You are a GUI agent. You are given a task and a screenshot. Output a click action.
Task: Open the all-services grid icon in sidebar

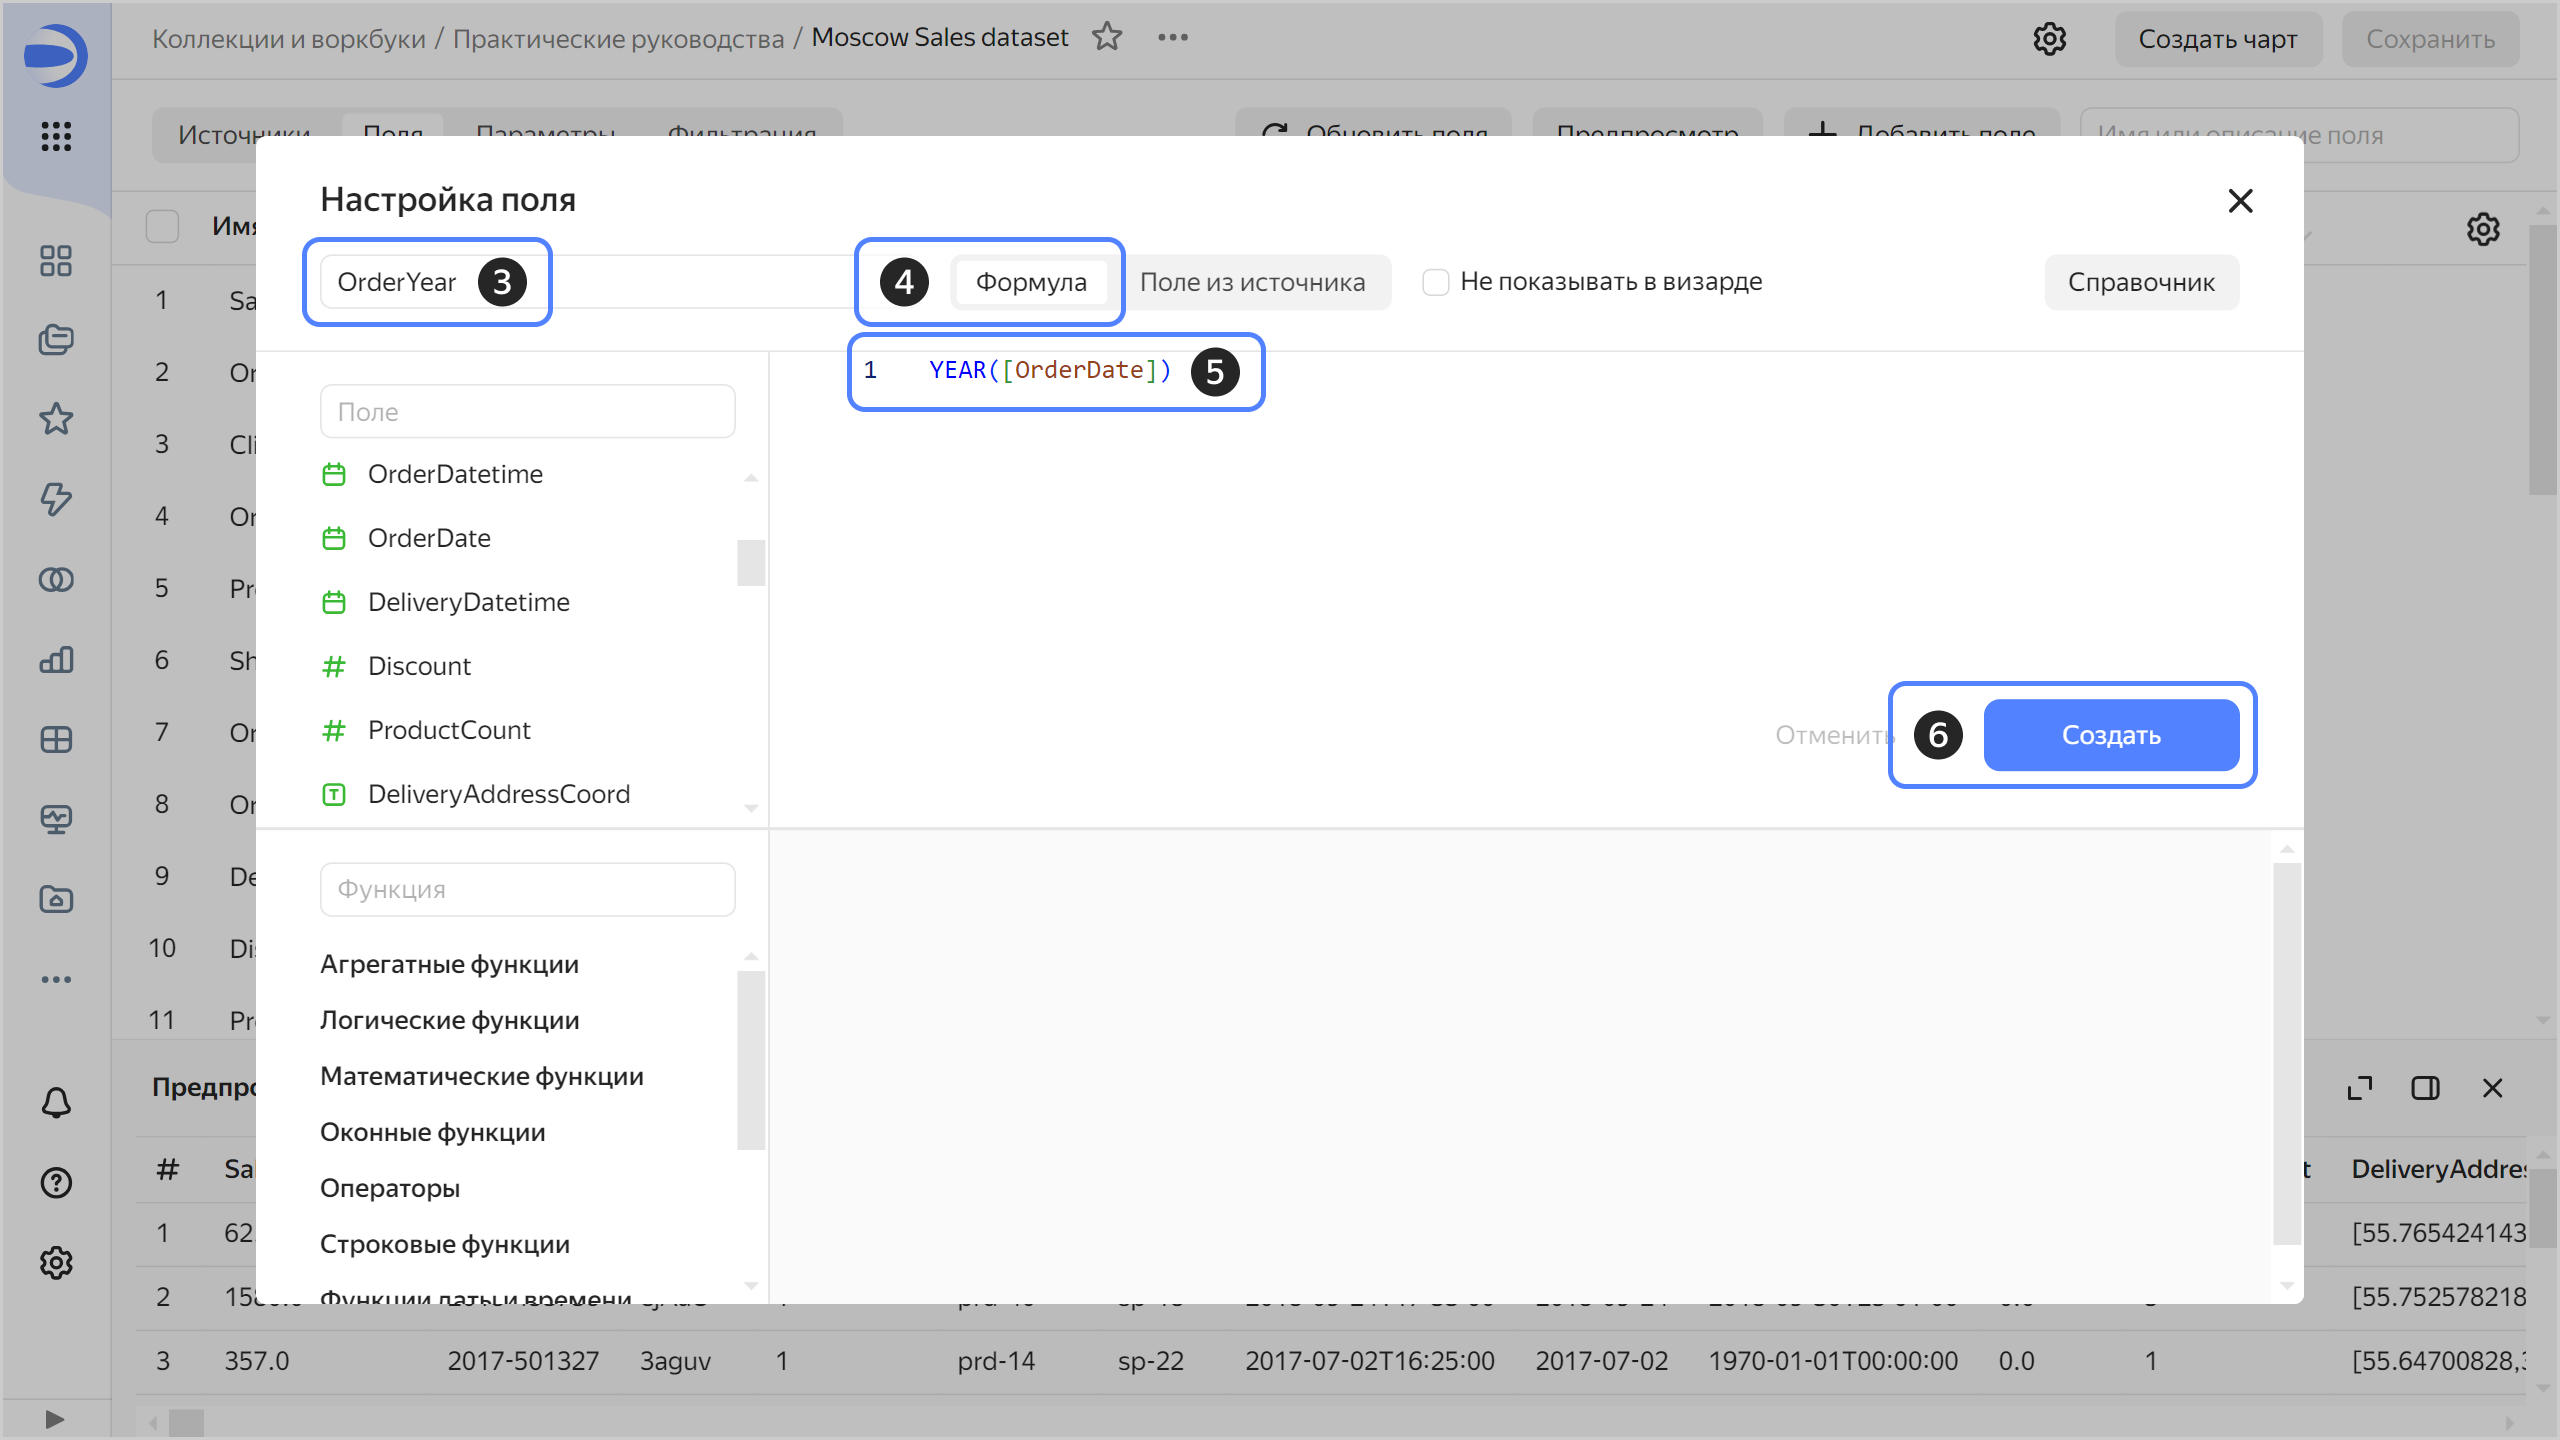pyautogui.click(x=56, y=136)
